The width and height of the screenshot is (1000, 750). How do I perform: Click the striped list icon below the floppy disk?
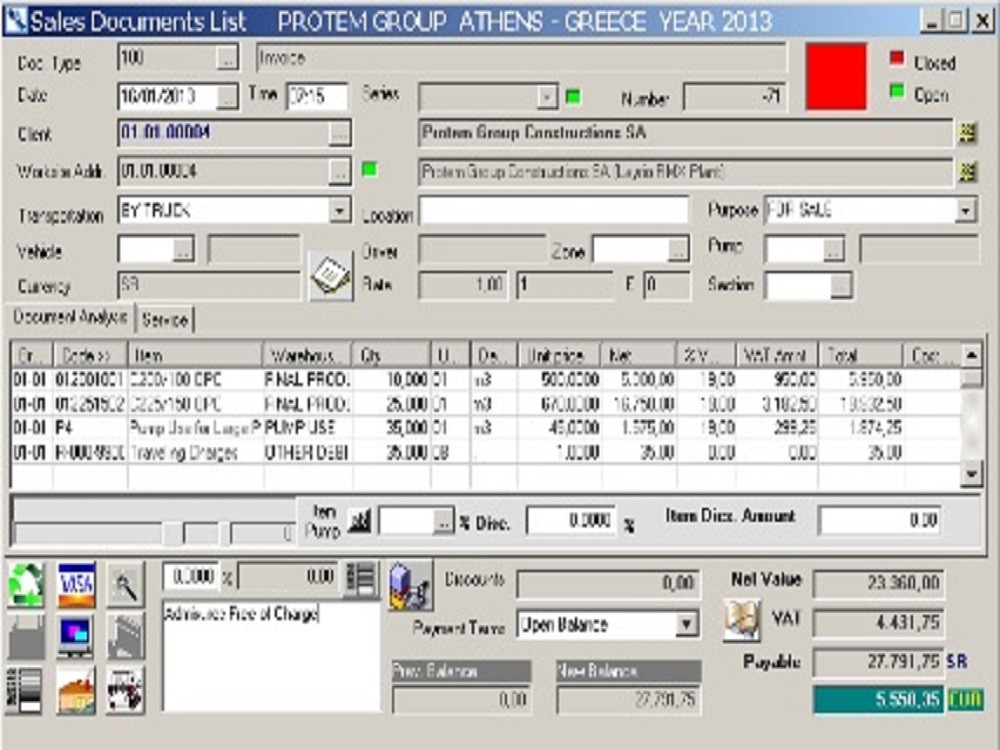(24, 690)
